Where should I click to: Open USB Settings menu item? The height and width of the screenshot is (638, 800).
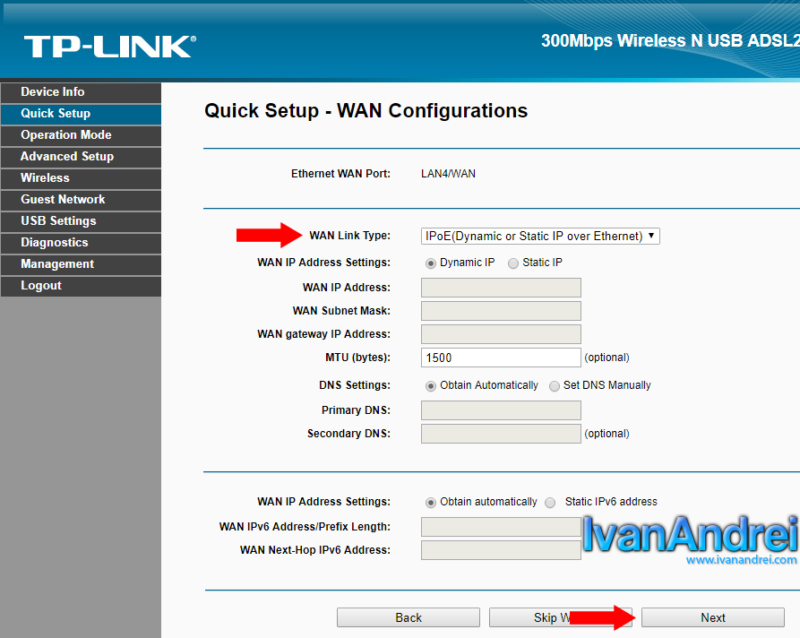pyautogui.click(x=58, y=221)
